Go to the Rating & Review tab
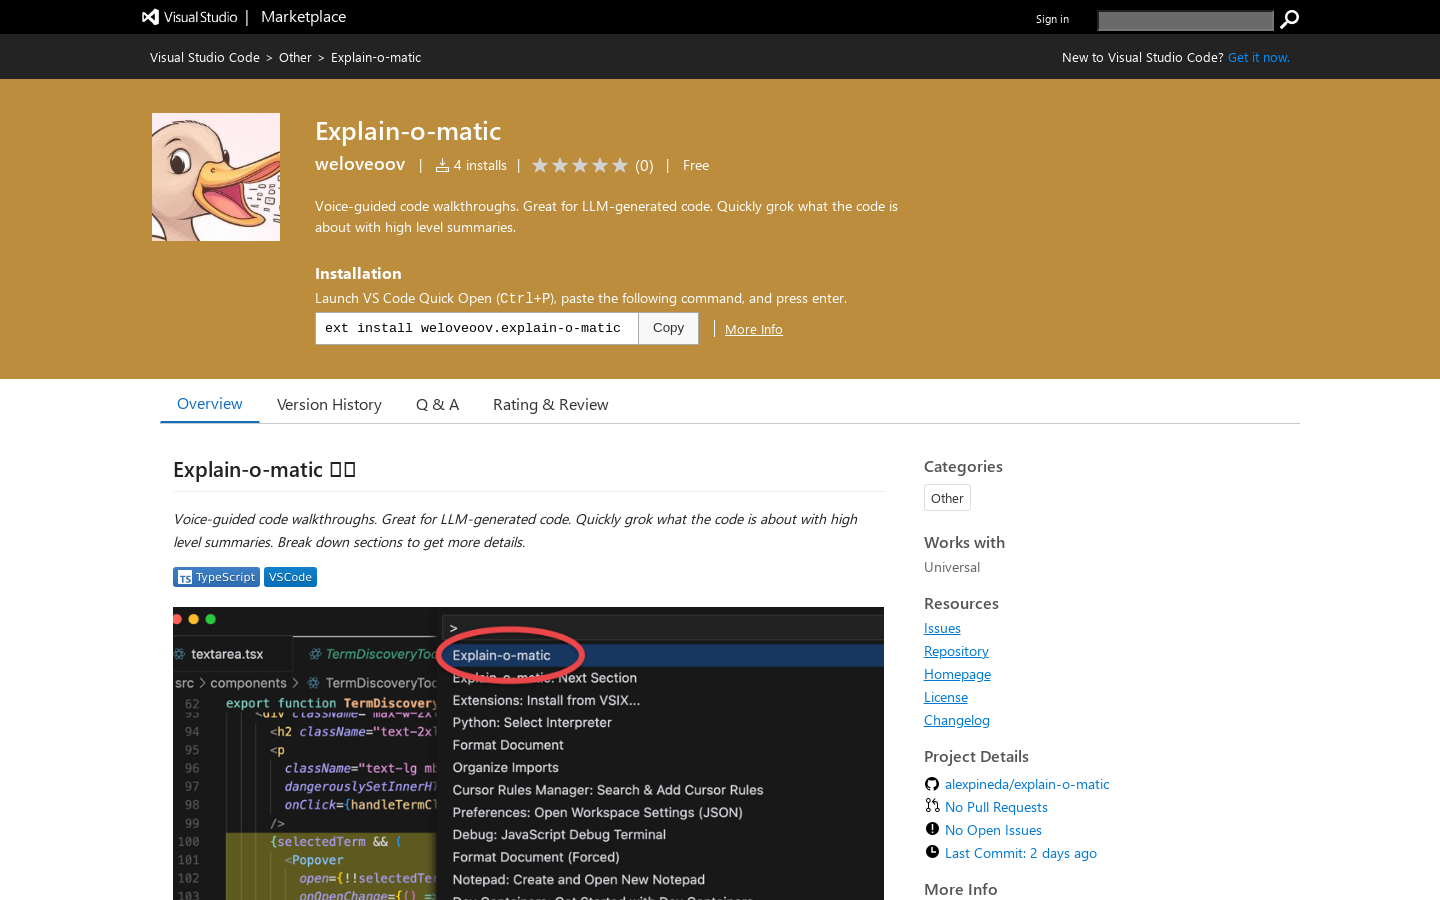 [550, 405]
